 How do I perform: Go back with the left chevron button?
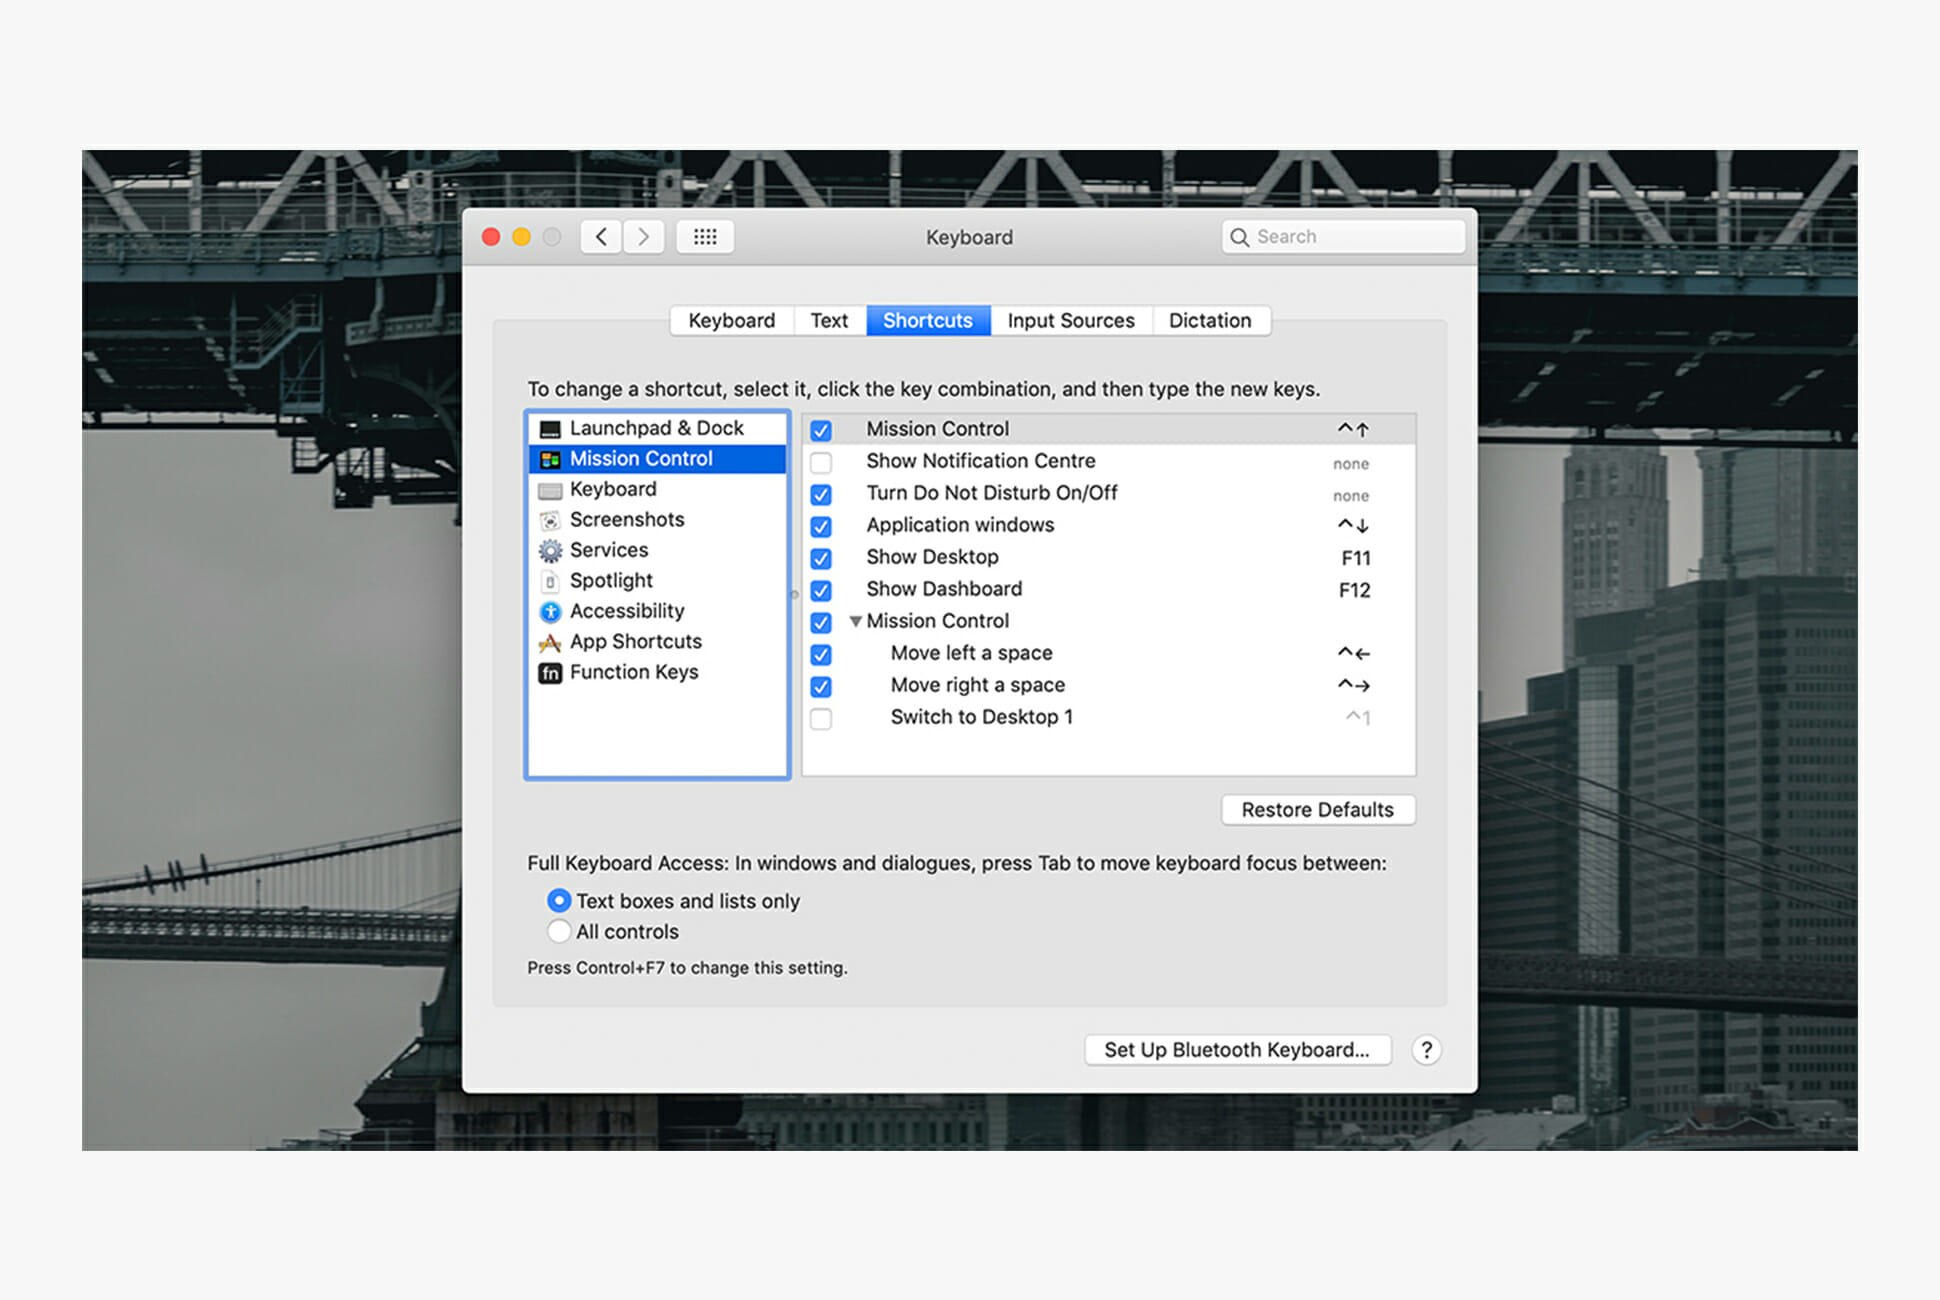tap(601, 237)
